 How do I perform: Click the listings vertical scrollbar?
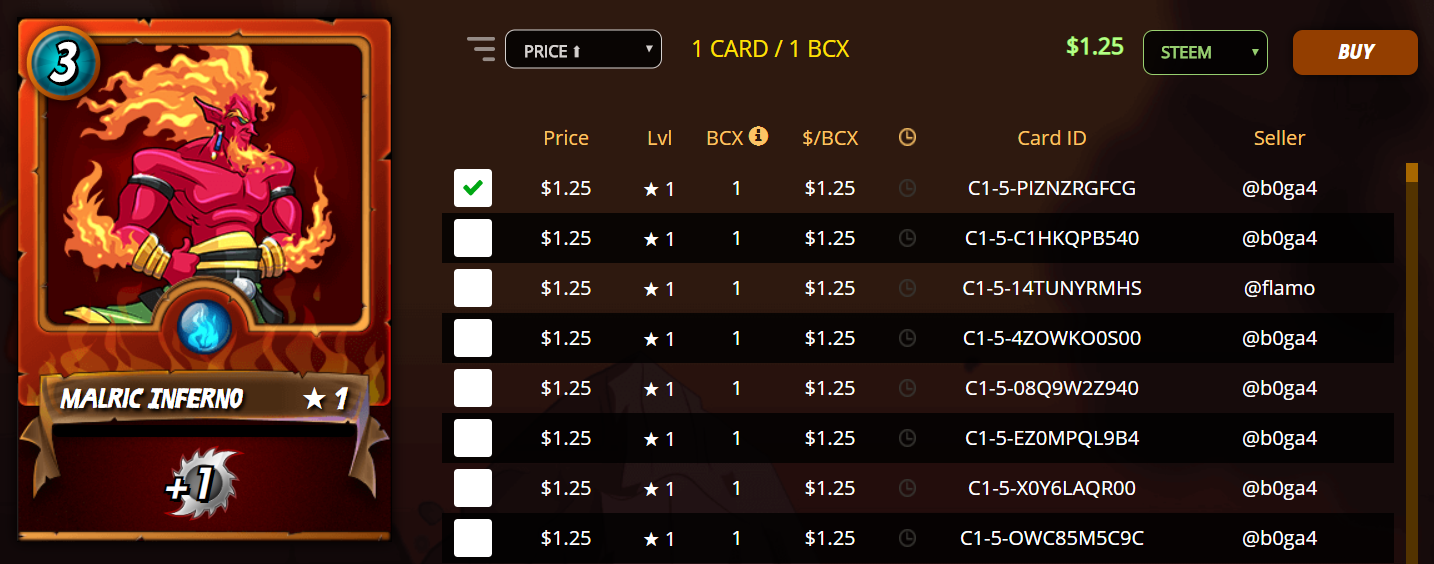coord(1412,360)
